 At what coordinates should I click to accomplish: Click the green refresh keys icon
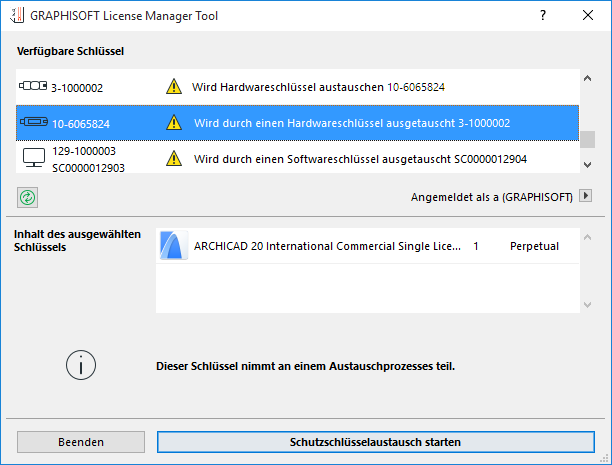pos(28,197)
